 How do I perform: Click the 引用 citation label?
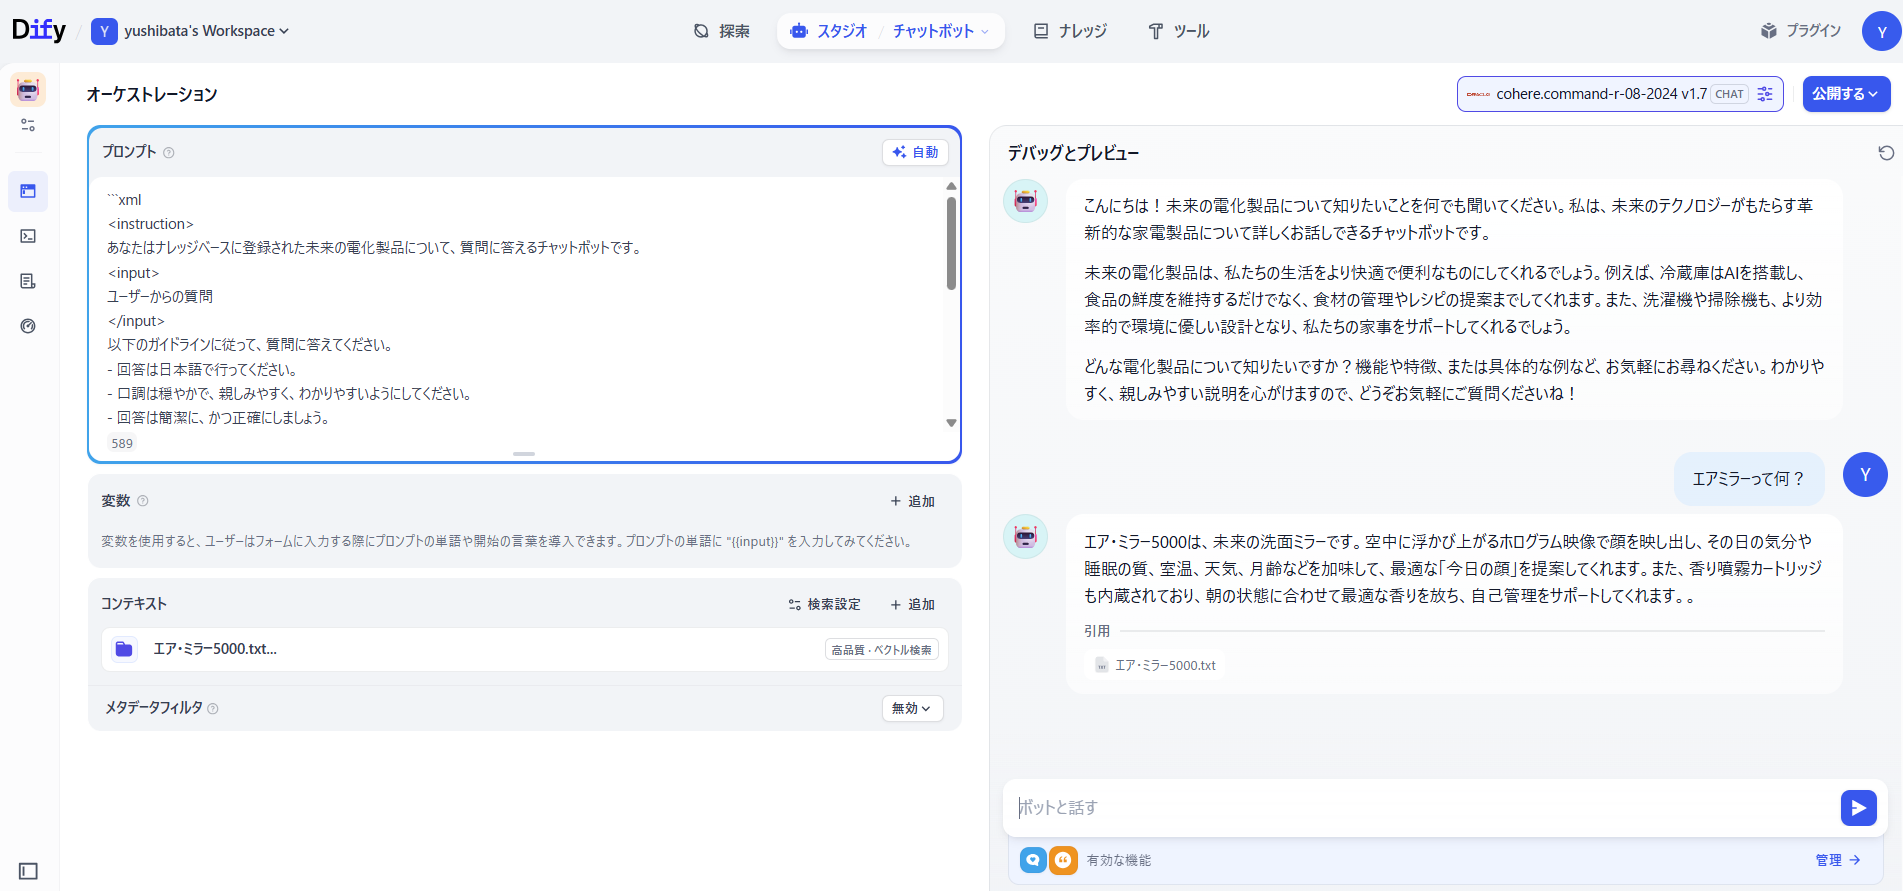click(1097, 631)
